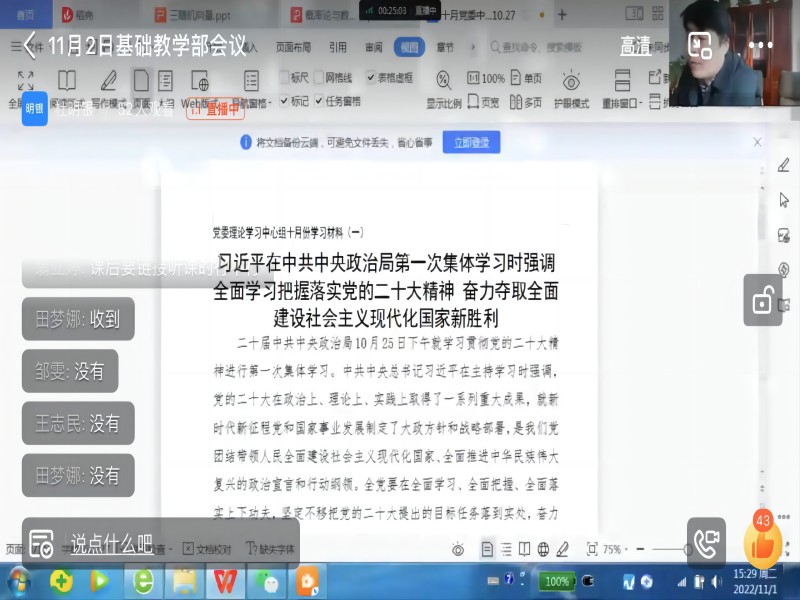This screenshot has height=600, width=800.
Task: Close the cloud backup notification banner
Action: click(757, 142)
